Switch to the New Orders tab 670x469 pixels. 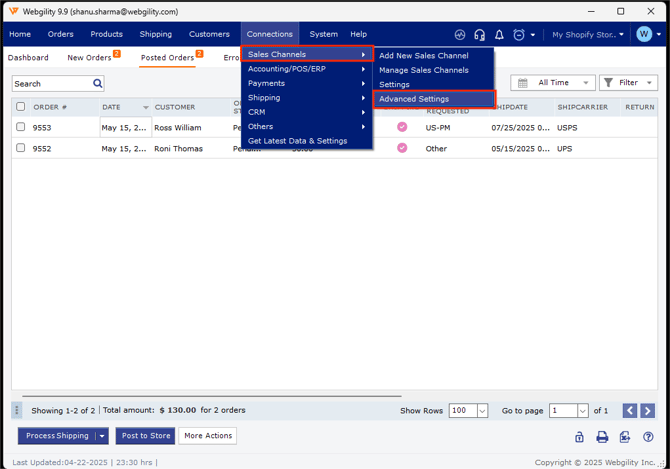90,58
